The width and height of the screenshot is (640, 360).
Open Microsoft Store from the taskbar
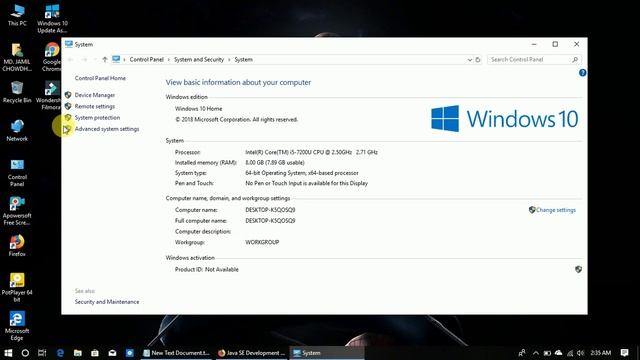[x=95, y=353]
